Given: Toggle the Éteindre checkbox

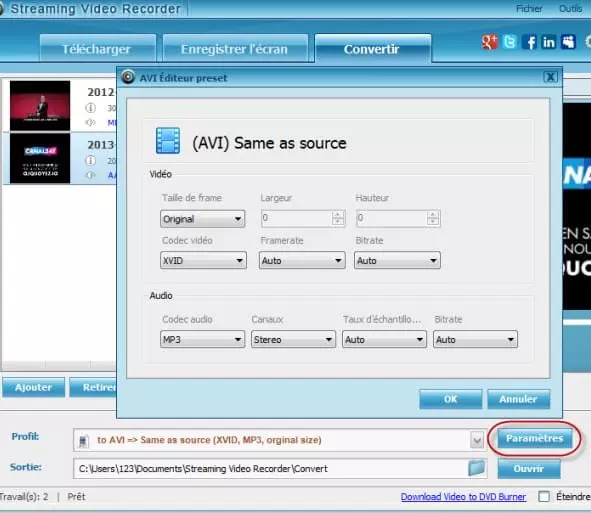Looking at the screenshot, I should click(x=544, y=496).
